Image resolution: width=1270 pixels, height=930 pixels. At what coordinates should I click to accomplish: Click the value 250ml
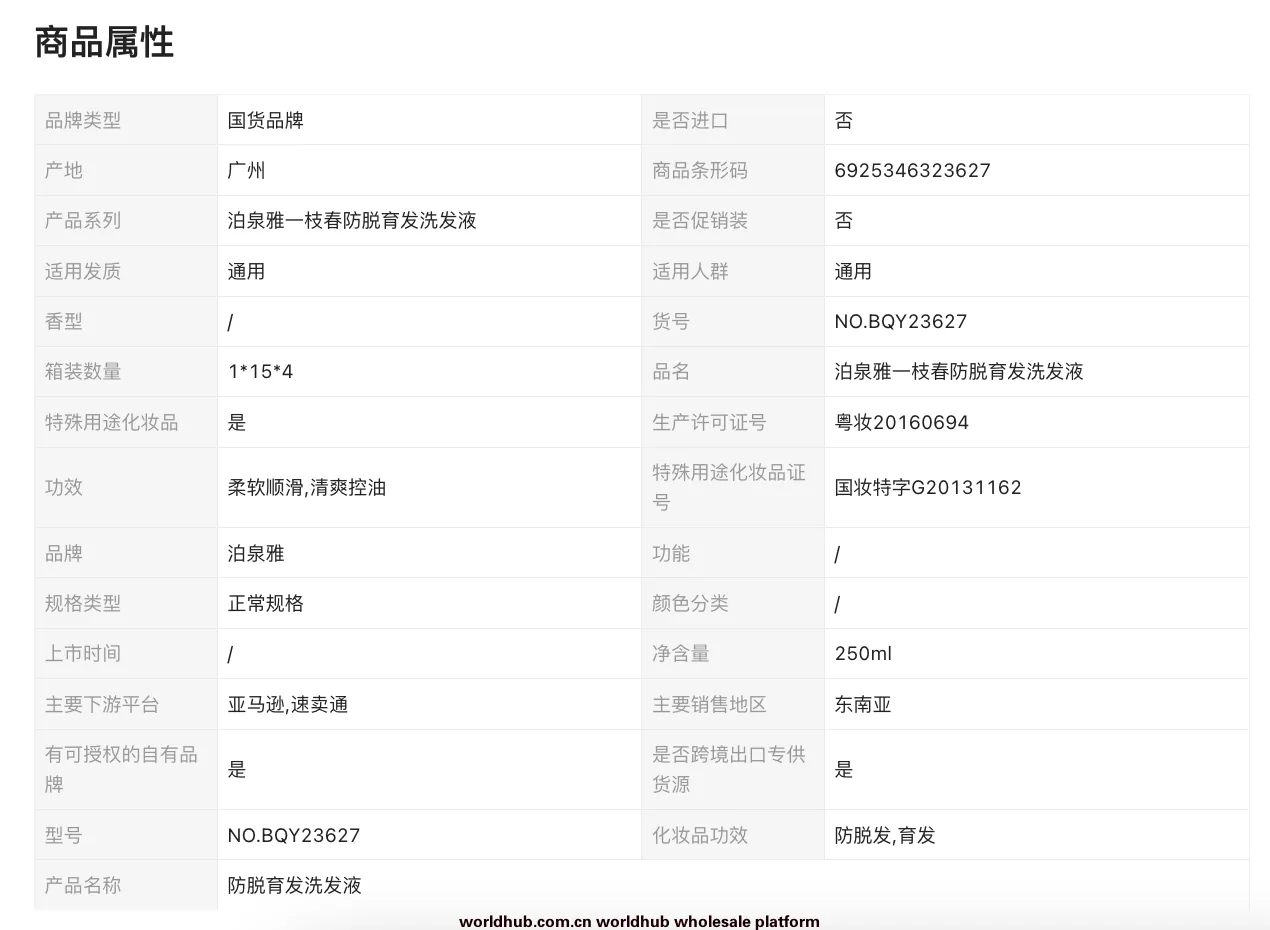coord(863,653)
